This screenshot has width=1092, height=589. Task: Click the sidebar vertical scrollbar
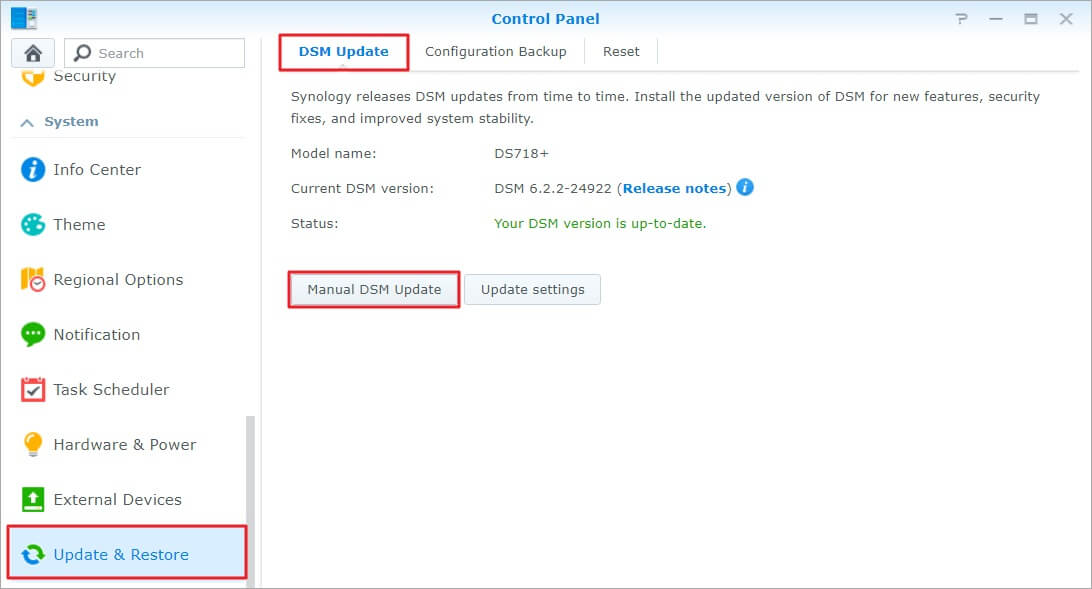coord(251,501)
